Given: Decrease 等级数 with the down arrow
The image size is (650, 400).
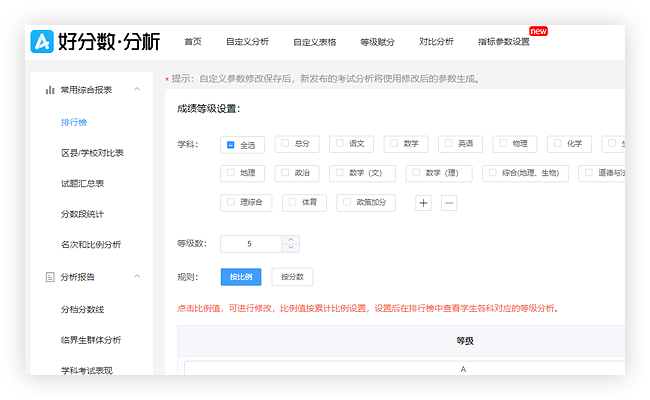Looking at the screenshot, I should click(290, 248).
